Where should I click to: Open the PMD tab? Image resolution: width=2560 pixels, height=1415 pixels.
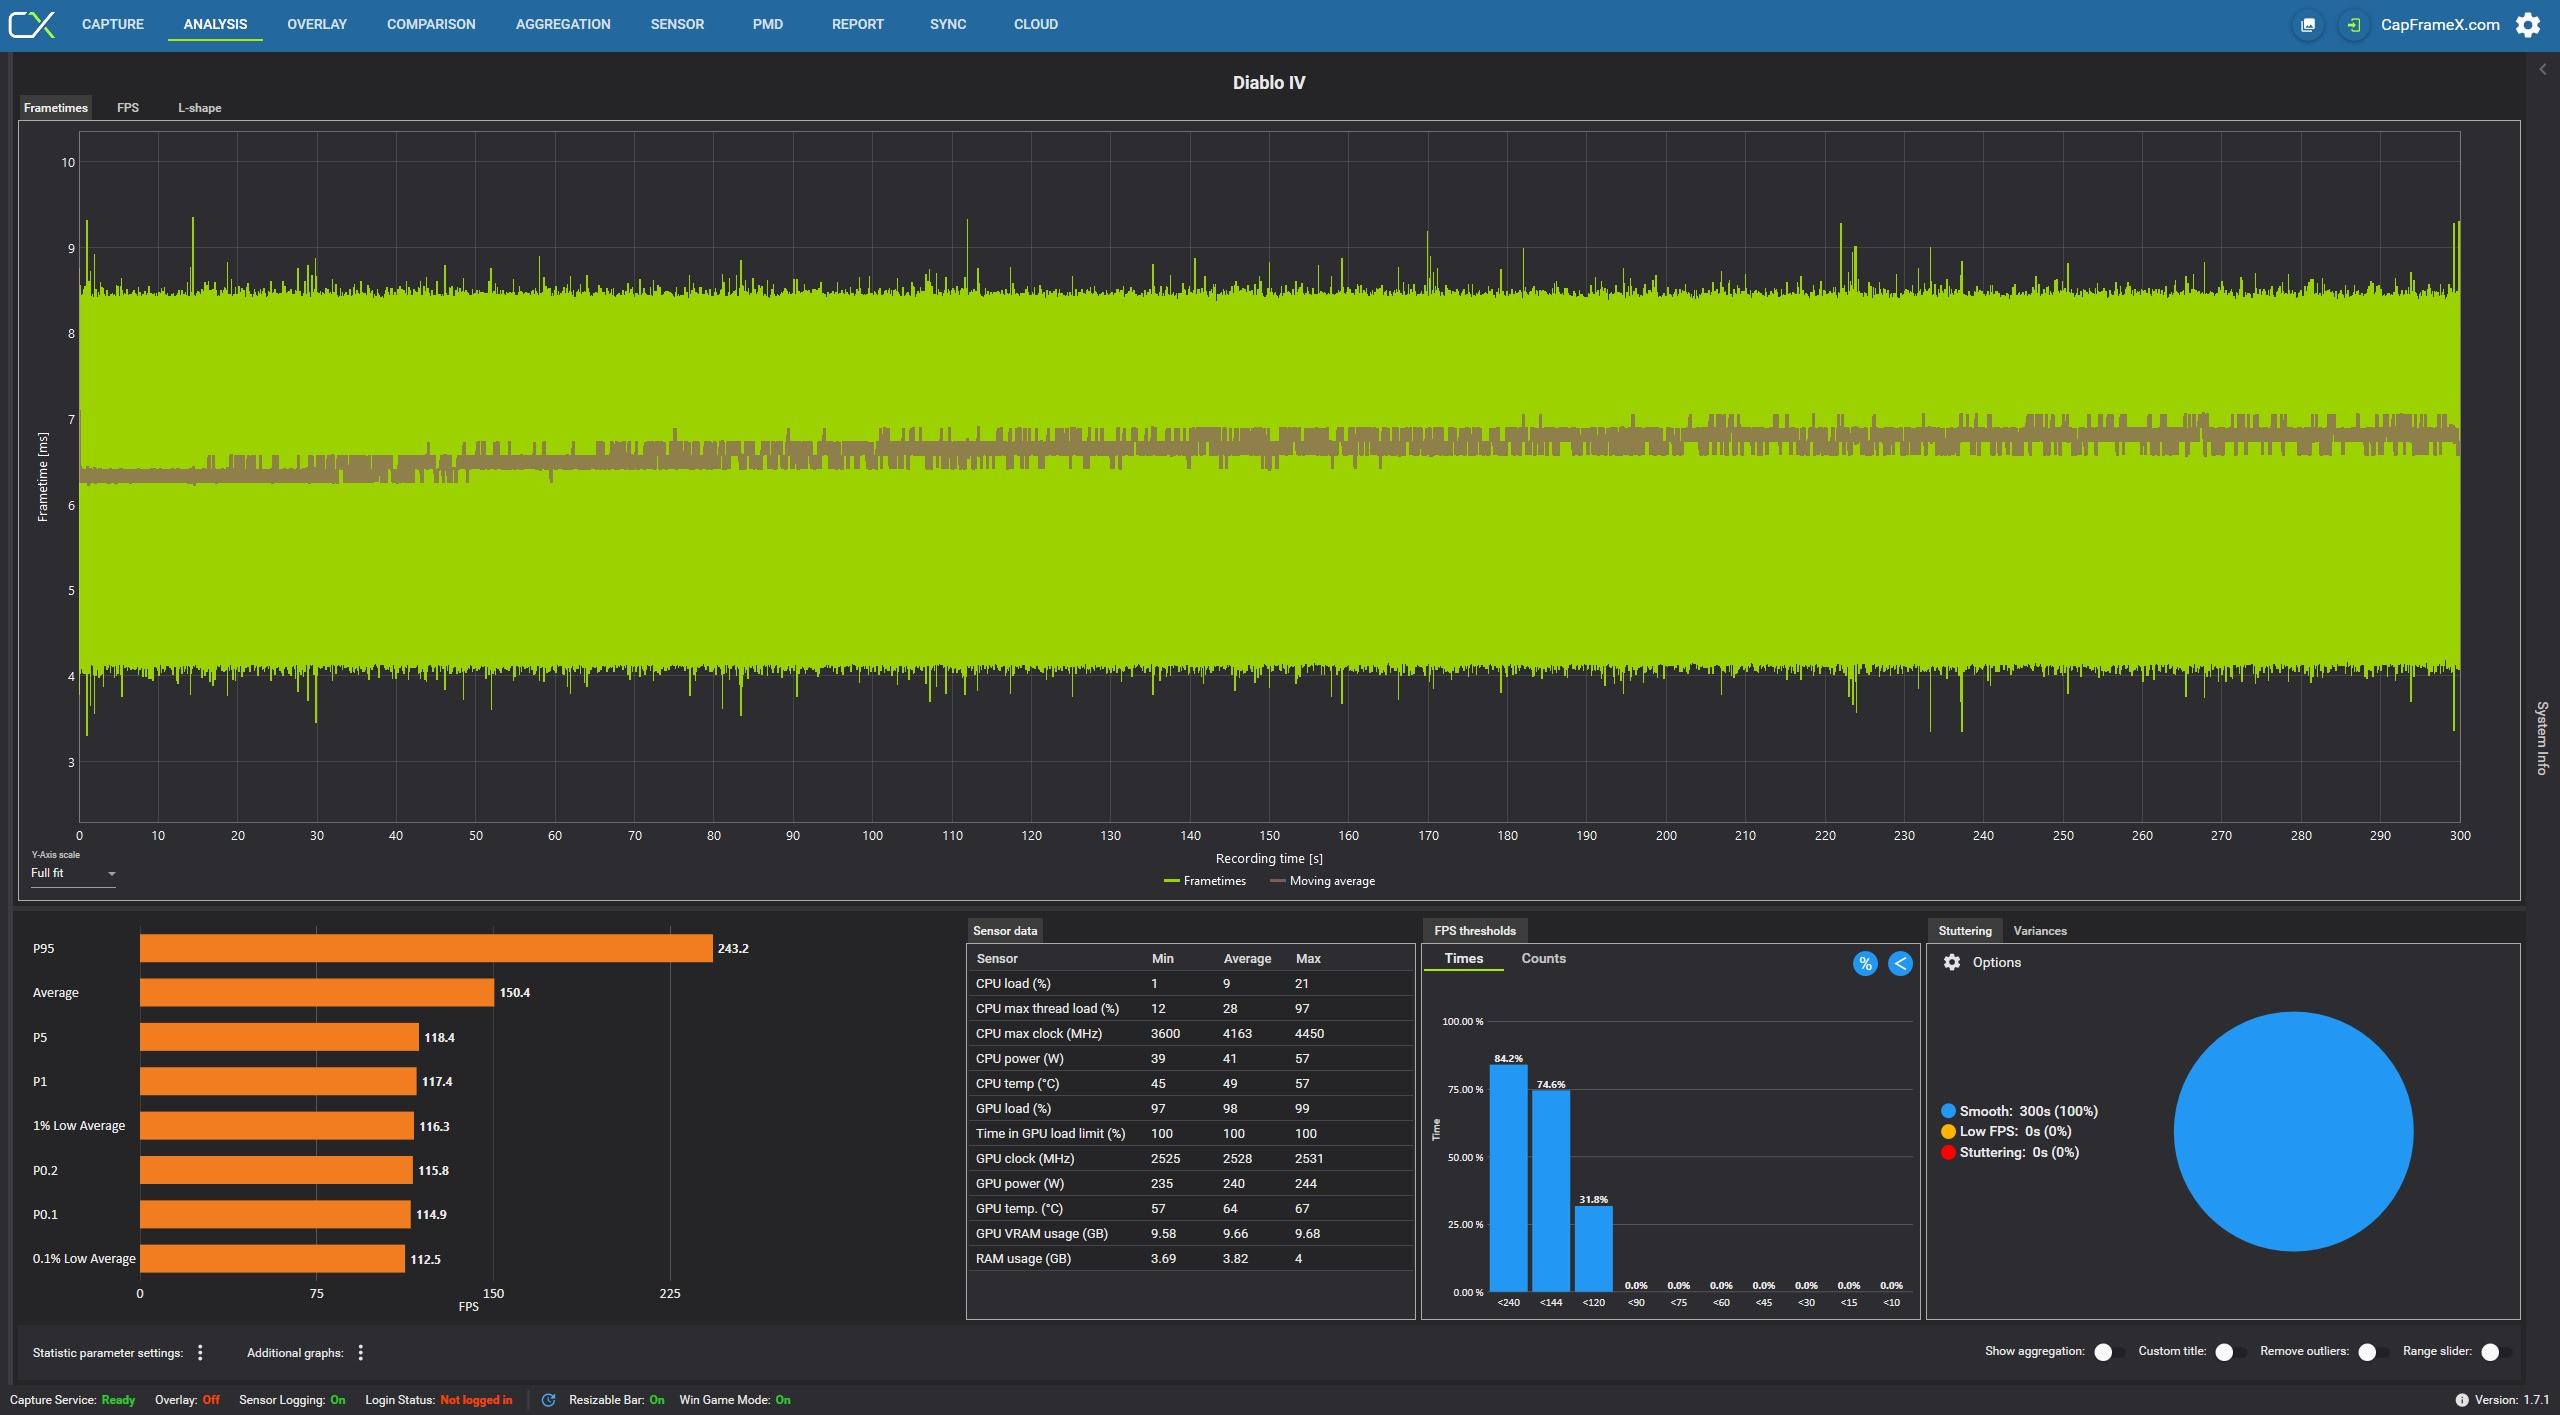(768, 24)
